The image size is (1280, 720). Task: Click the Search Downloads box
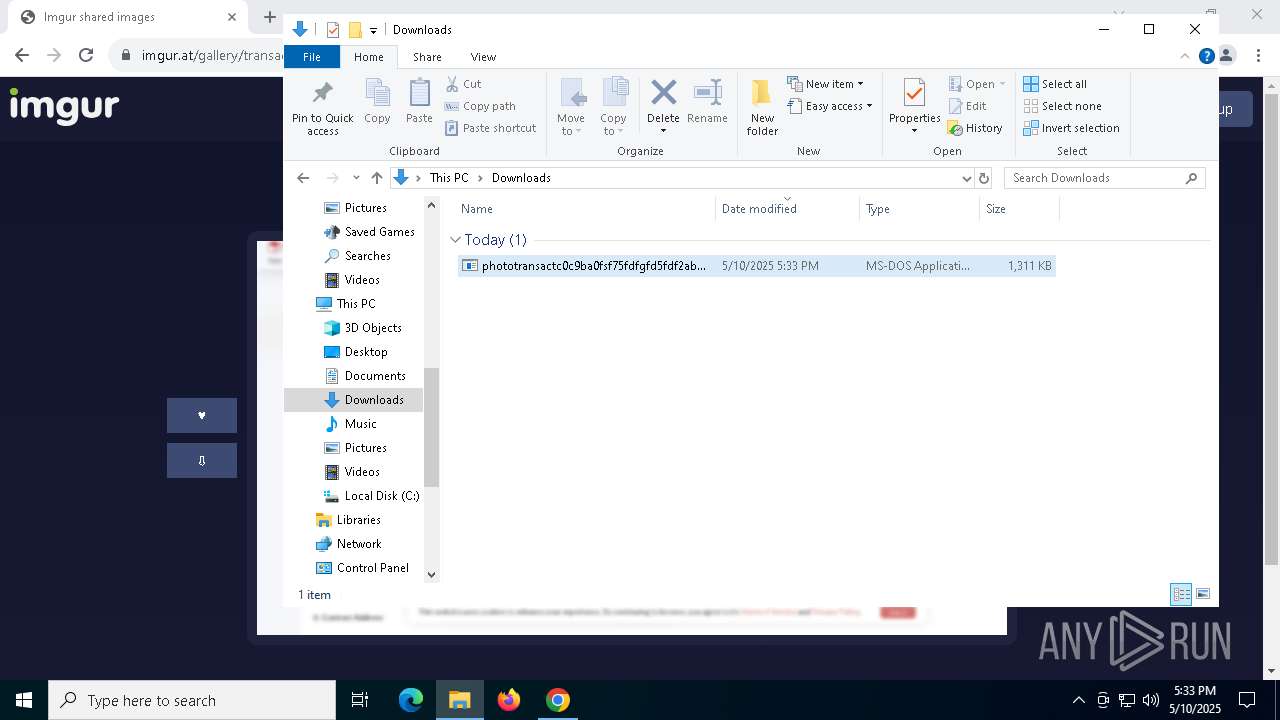tap(1104, 178)
